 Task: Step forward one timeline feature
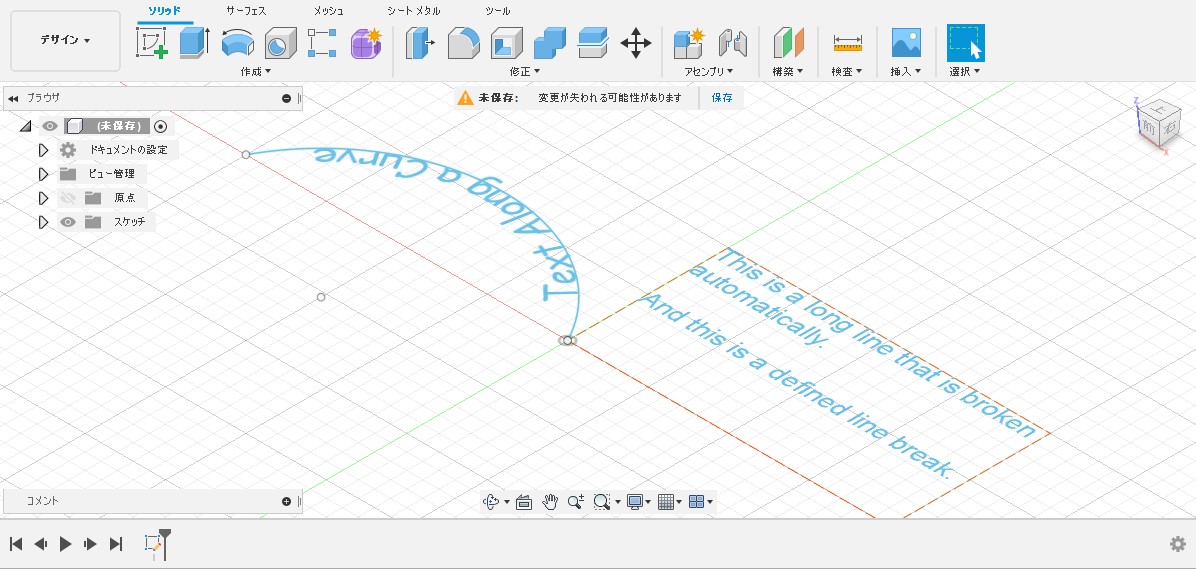91,544
